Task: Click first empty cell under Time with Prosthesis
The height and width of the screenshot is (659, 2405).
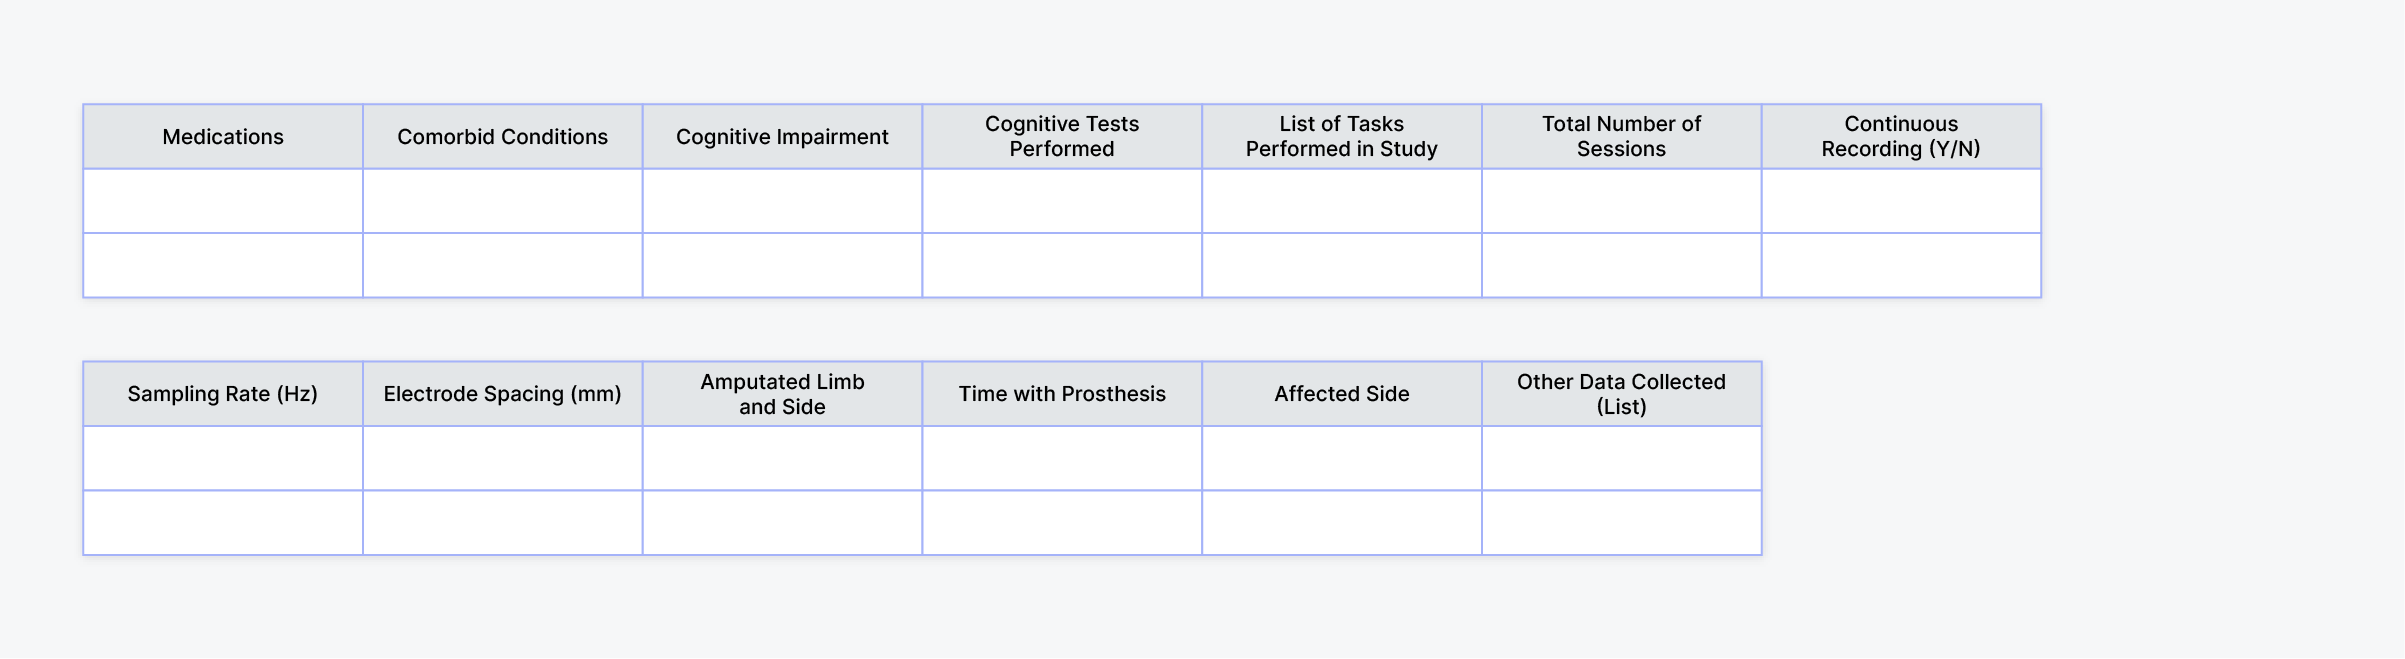Action: (x=1062, y=458)
